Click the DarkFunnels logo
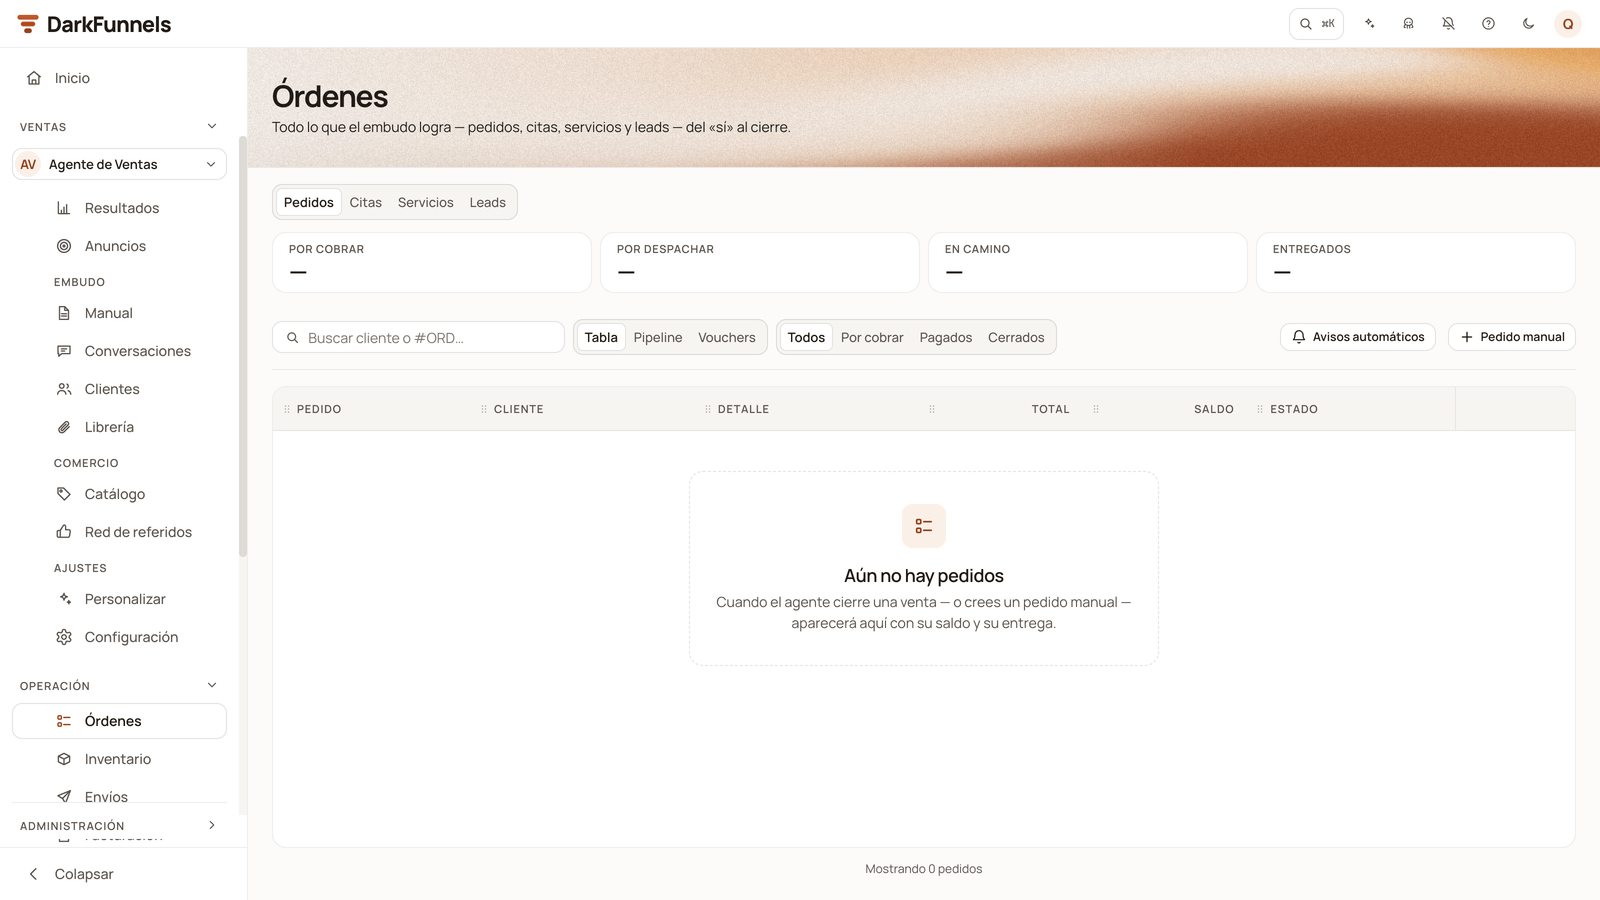The image size is (1600, 900). tap(94, 24)
